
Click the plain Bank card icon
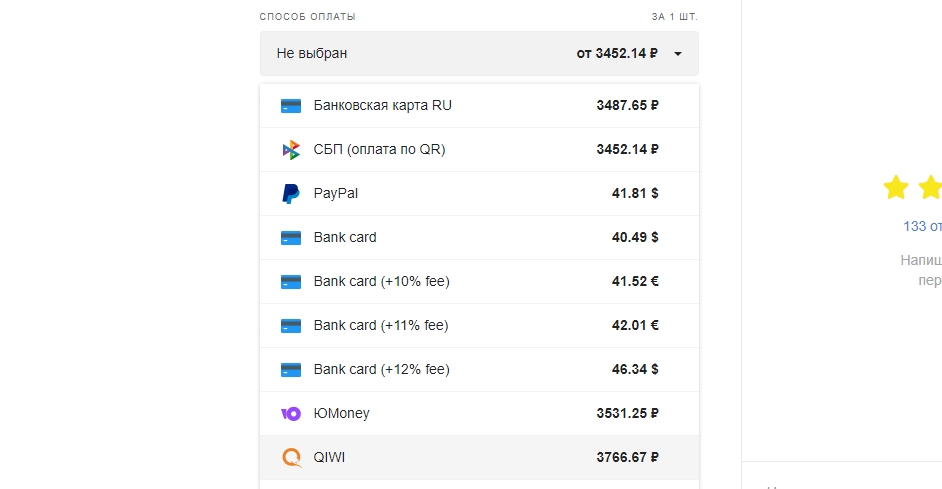pos(291,238)
